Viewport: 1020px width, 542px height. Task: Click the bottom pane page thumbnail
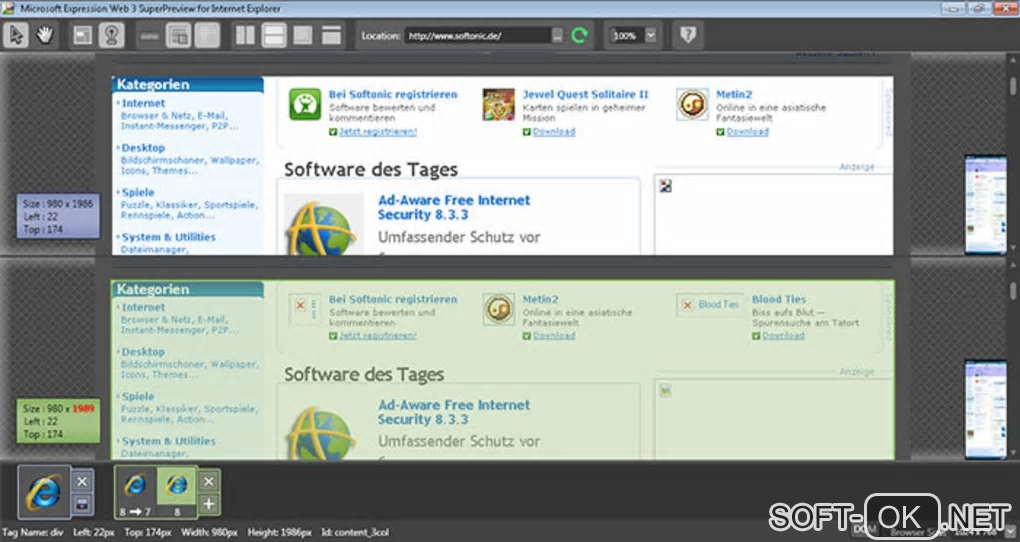pos(985,410)
